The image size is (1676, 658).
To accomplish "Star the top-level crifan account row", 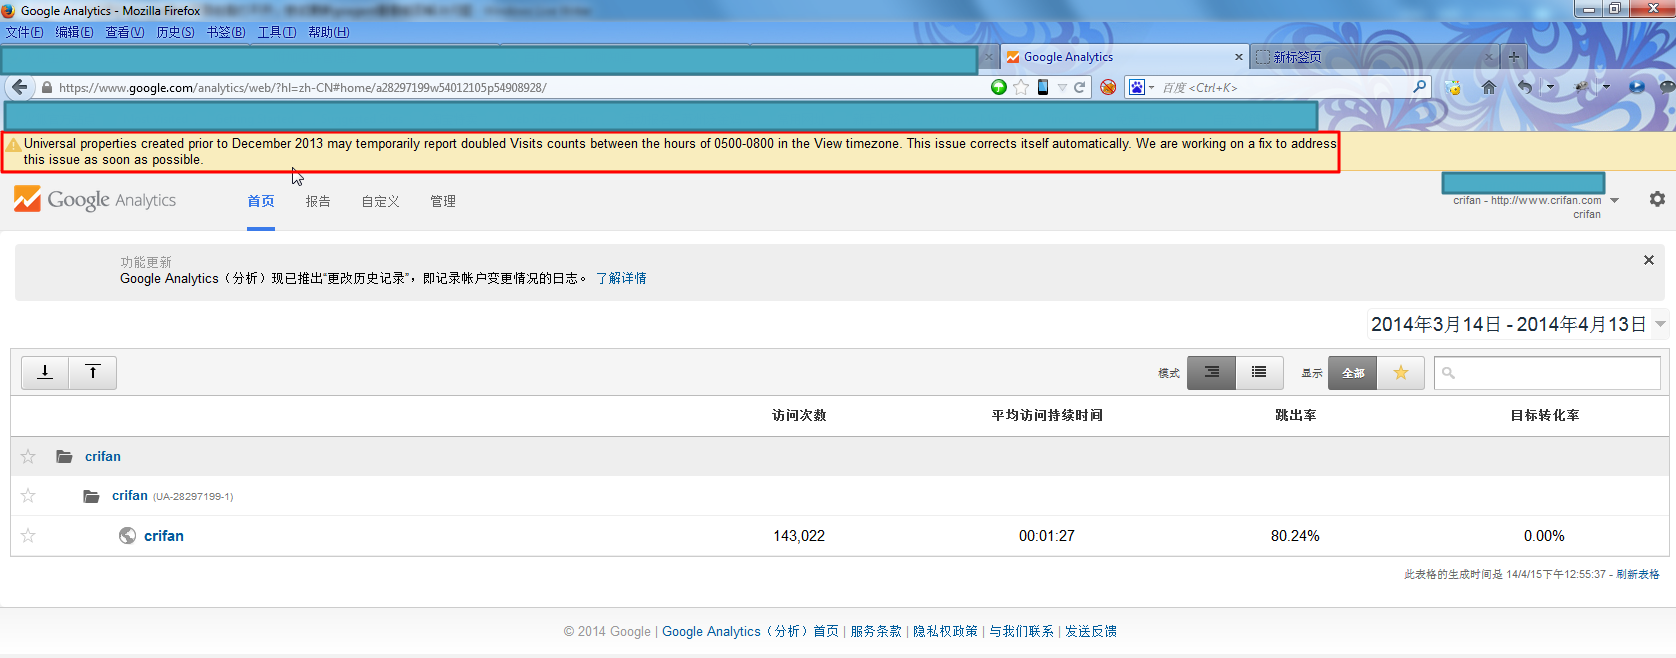I will (x=28, y=456).
